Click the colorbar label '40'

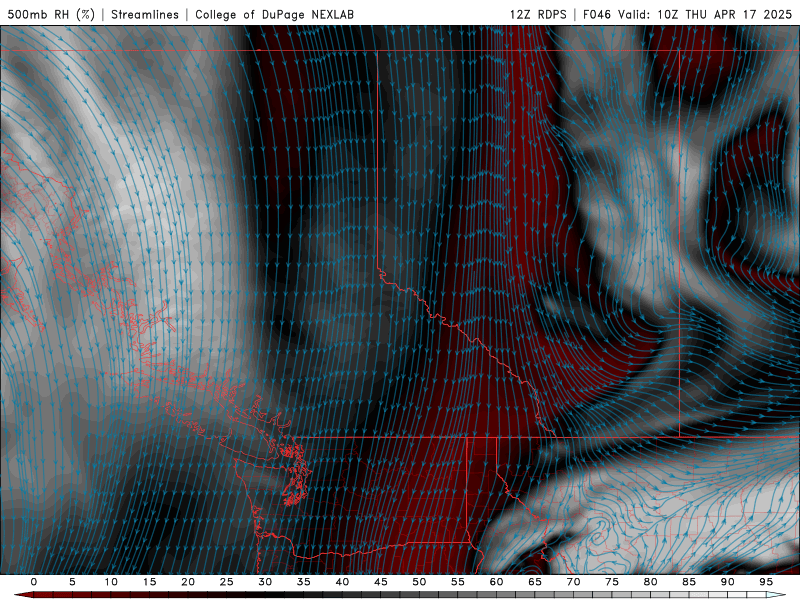pyautogui.click(x=342, y=582)
